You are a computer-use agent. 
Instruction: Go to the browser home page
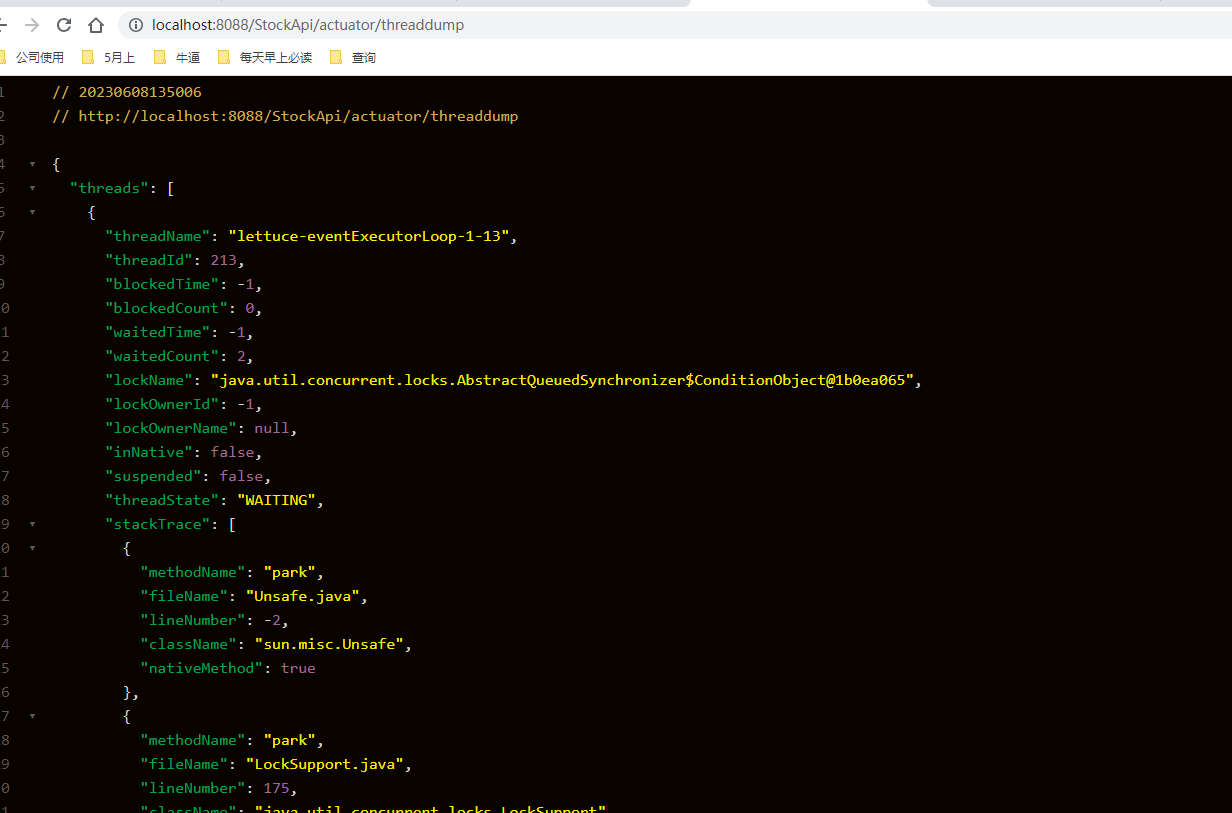(96, 25)
